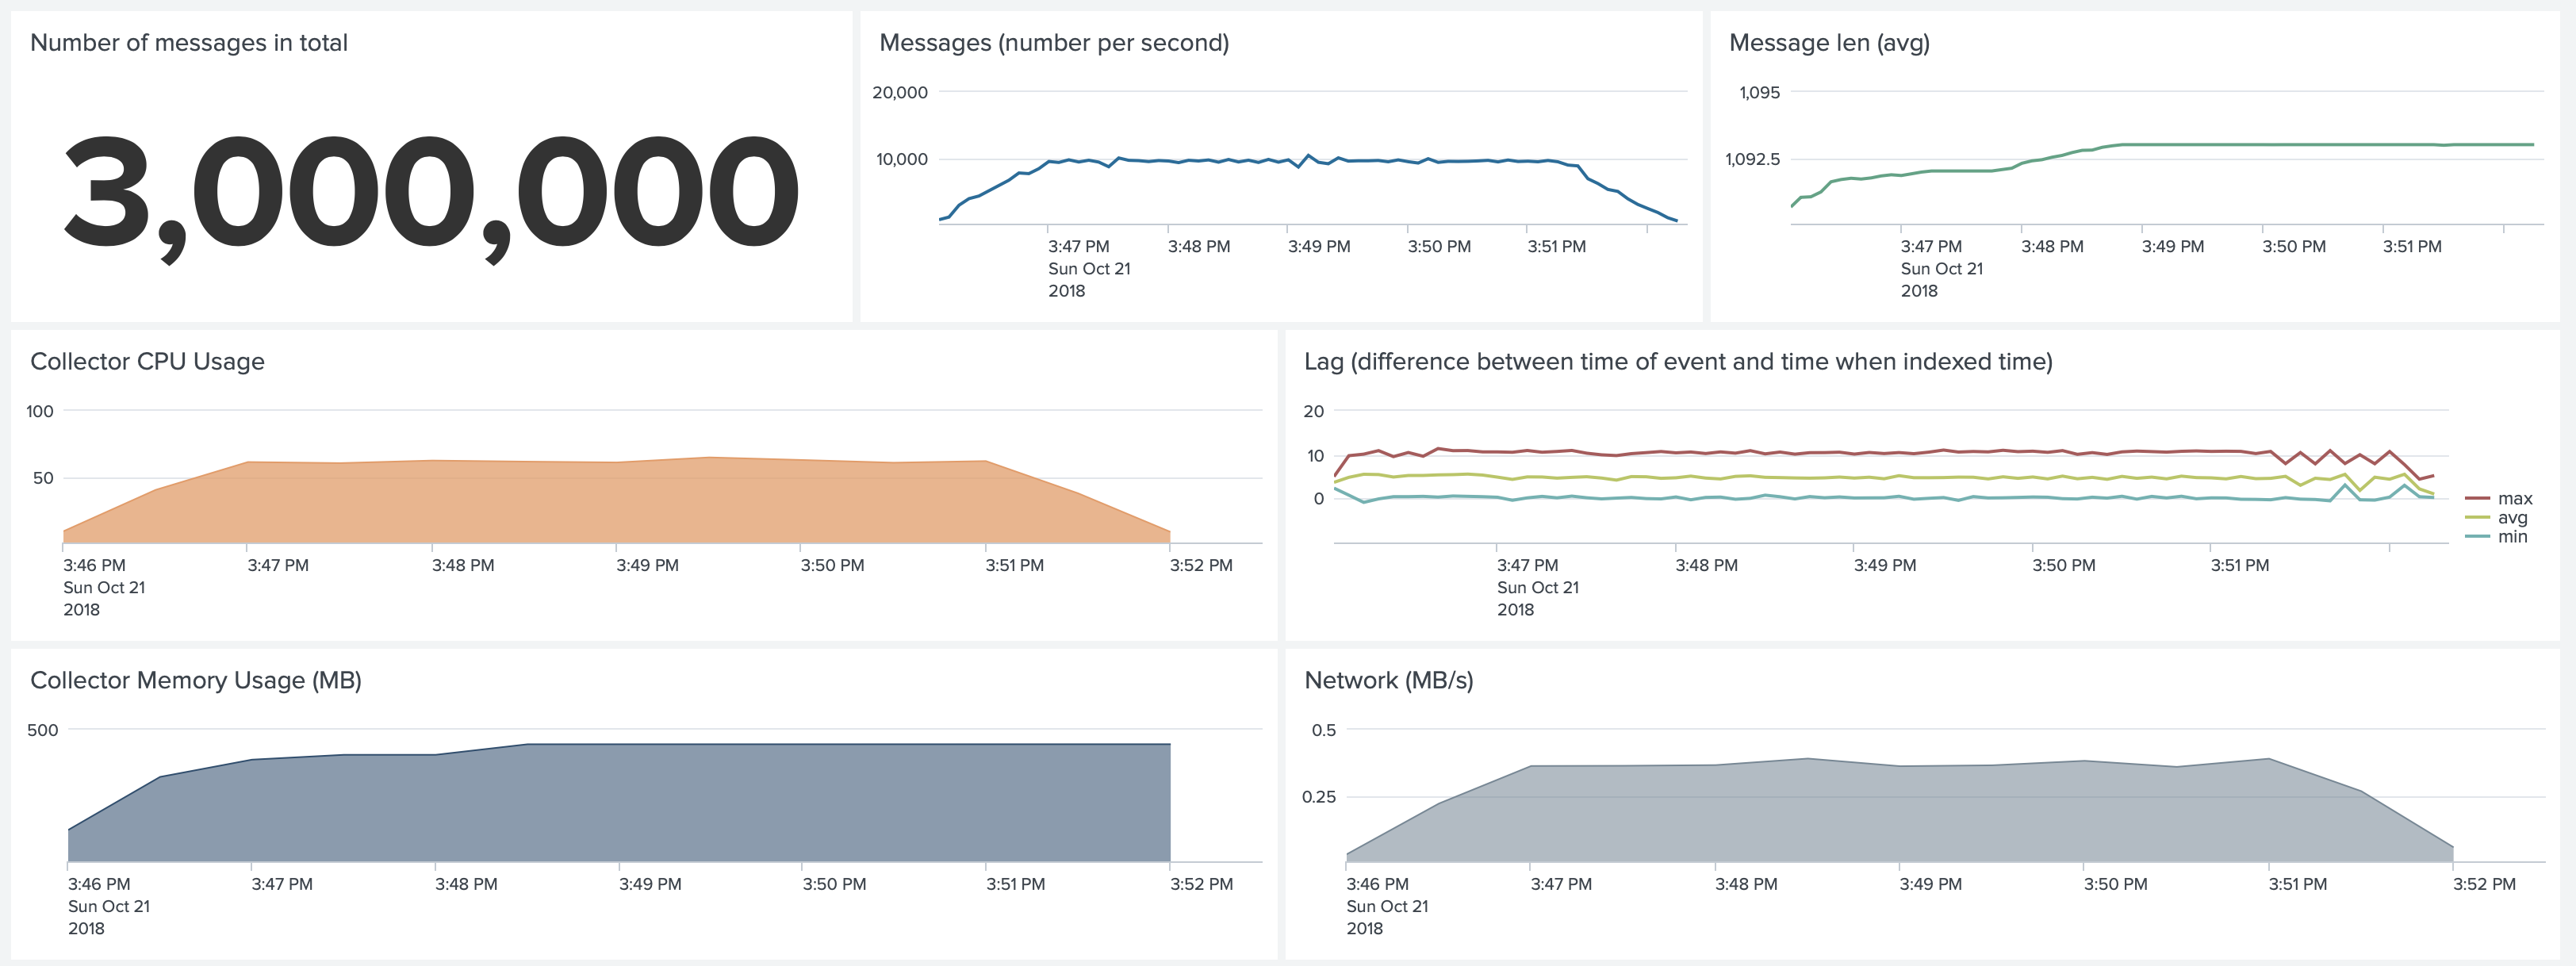Click 3:47 PM tick on Lag chart

point(1528,565)
